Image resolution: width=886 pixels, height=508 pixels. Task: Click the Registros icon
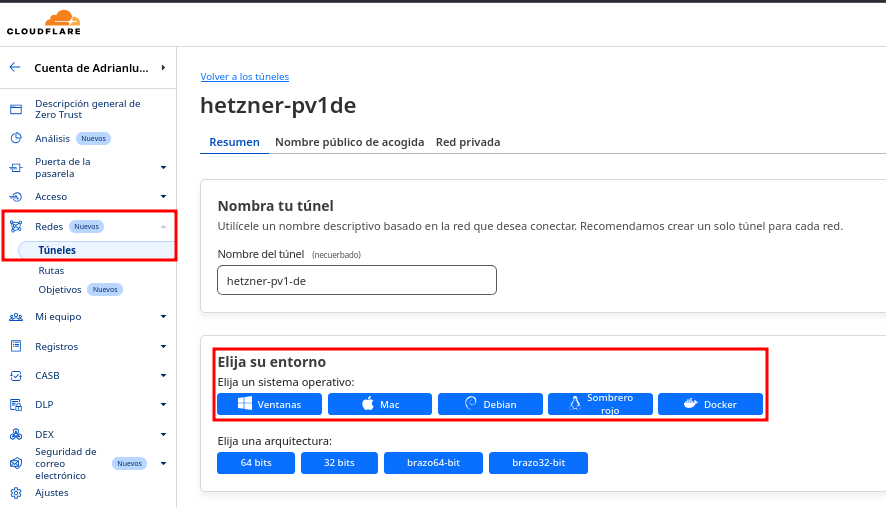coord(16,346)
